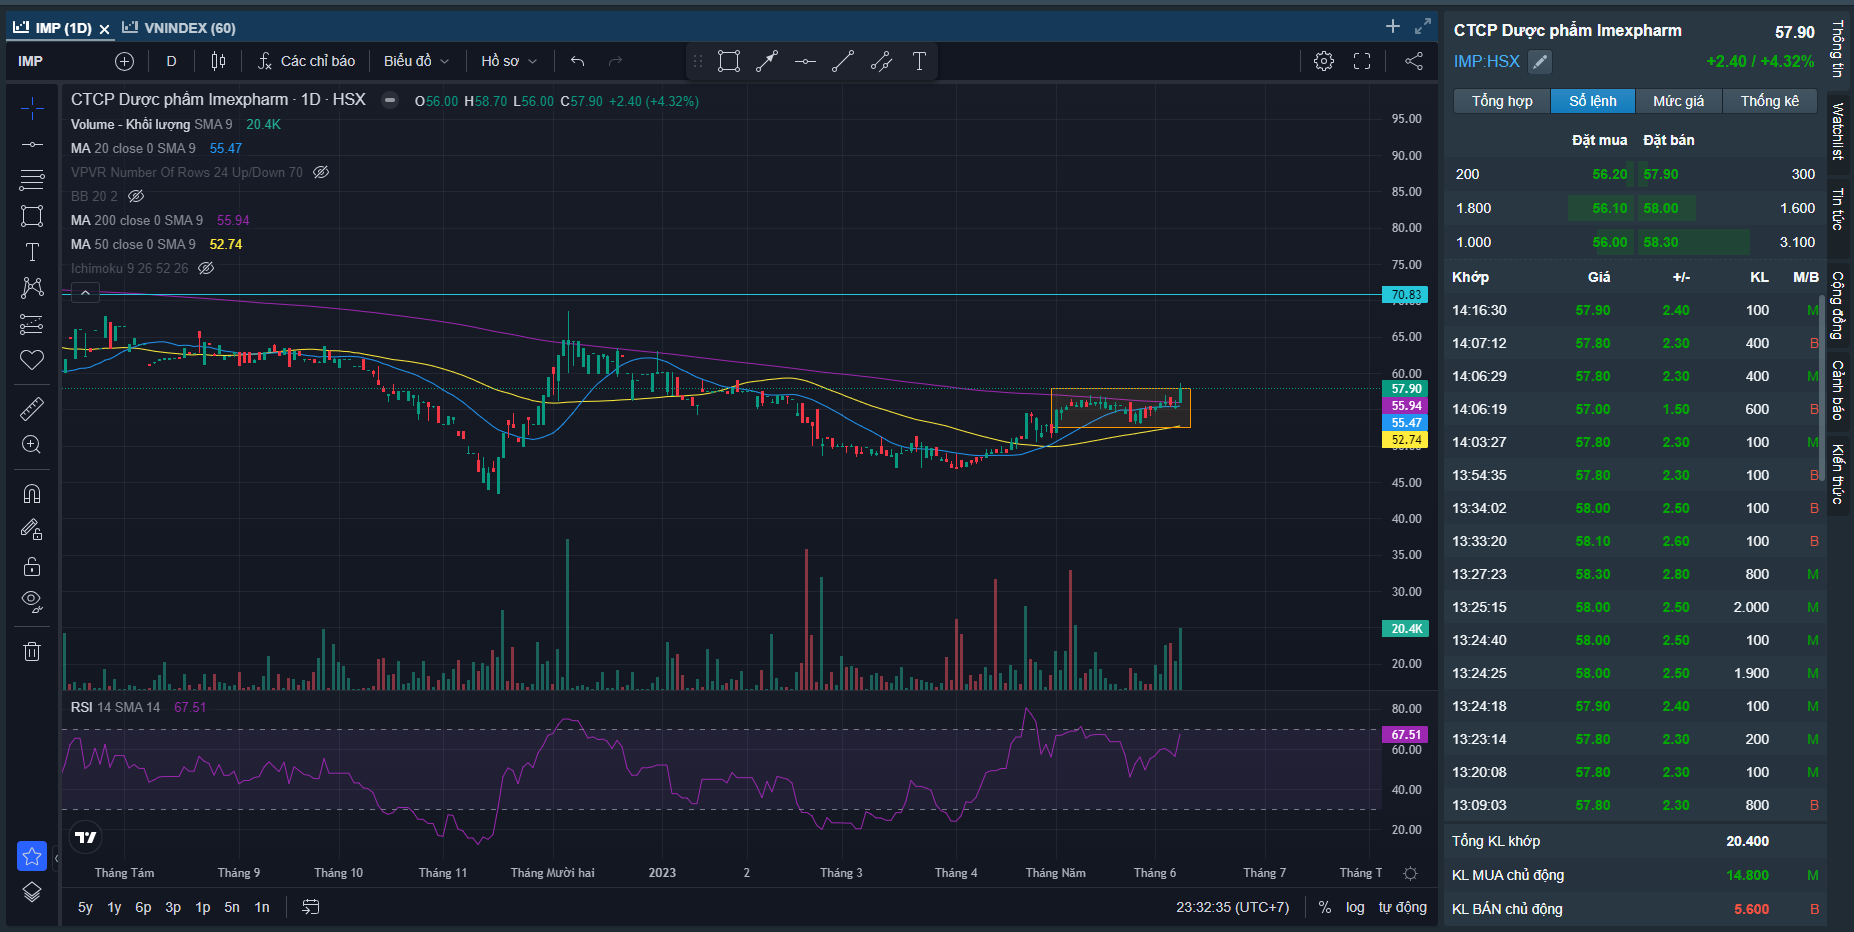
Task: Toggle visibility of BB 20 2 indicator
Action: tap(136, 196)
